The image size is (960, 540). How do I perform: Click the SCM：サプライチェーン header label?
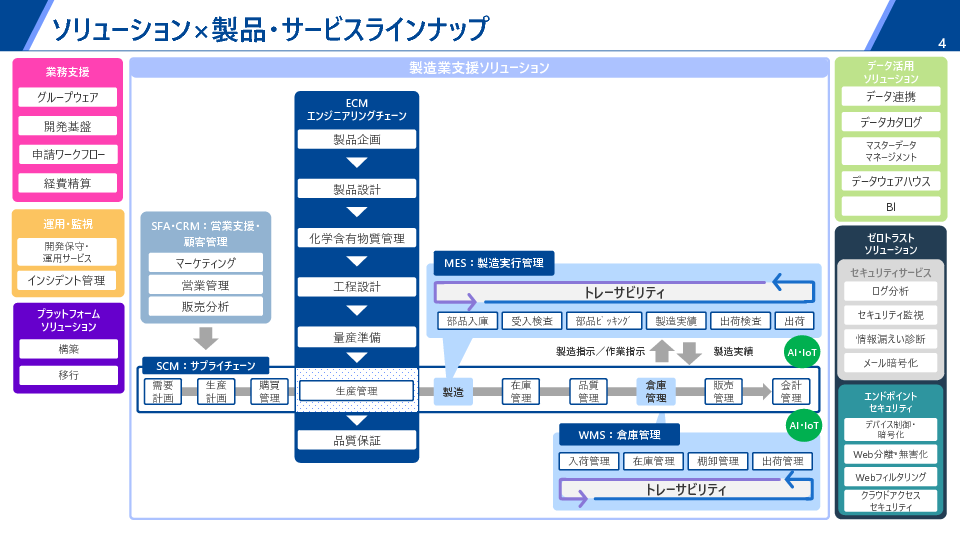[206, 365]
